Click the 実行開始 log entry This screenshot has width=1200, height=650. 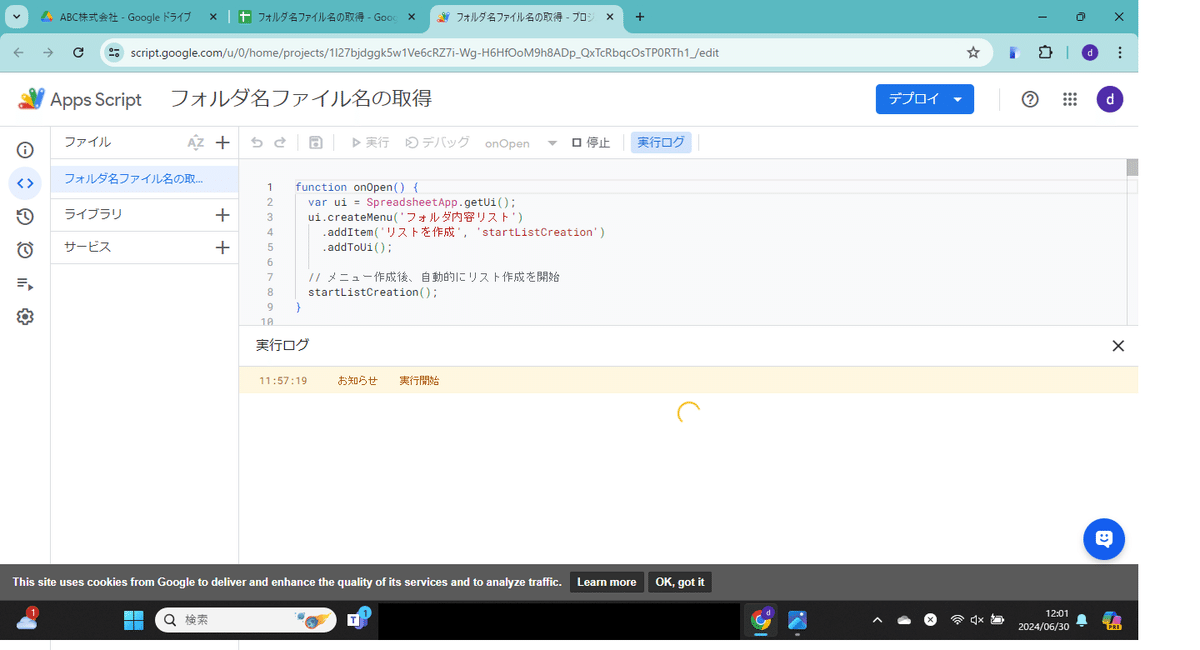tap(419, 381)
